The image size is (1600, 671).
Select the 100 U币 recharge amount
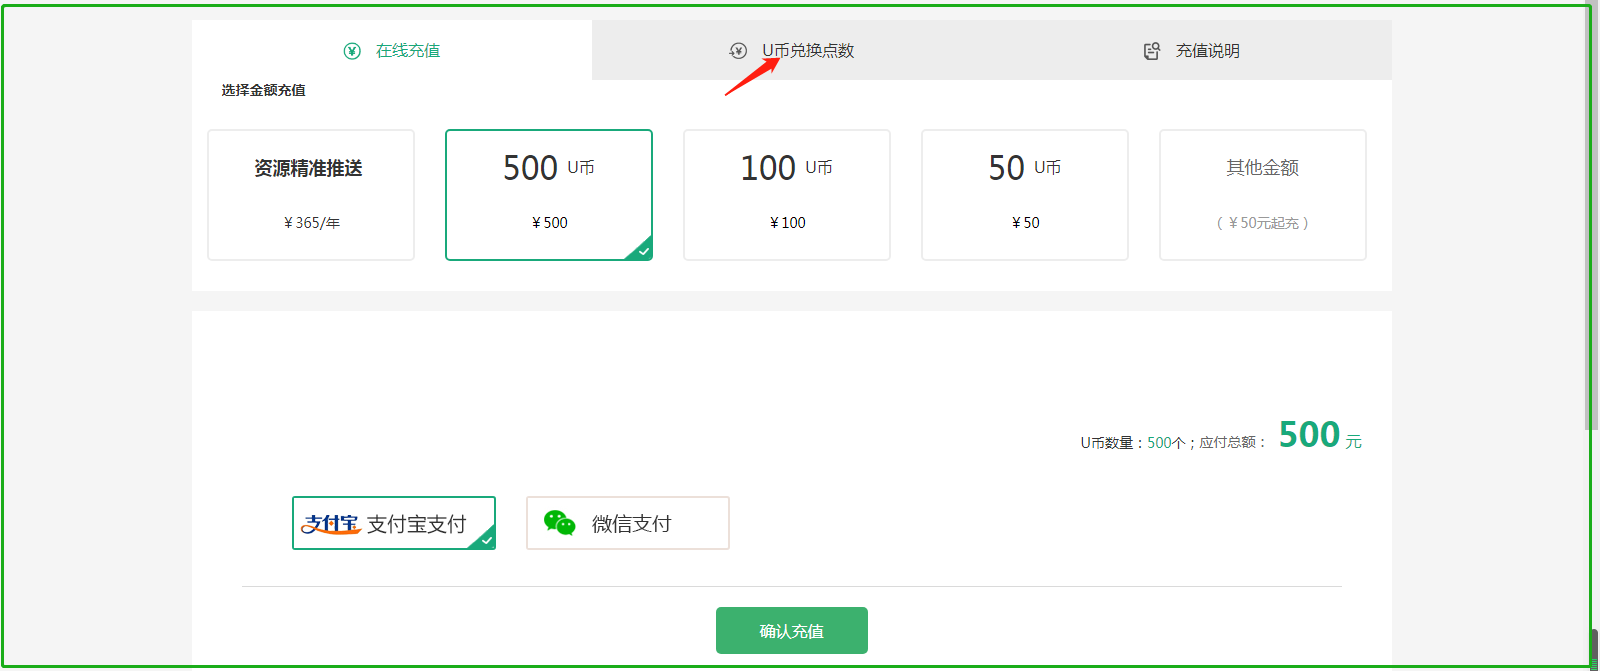[787, 195]
